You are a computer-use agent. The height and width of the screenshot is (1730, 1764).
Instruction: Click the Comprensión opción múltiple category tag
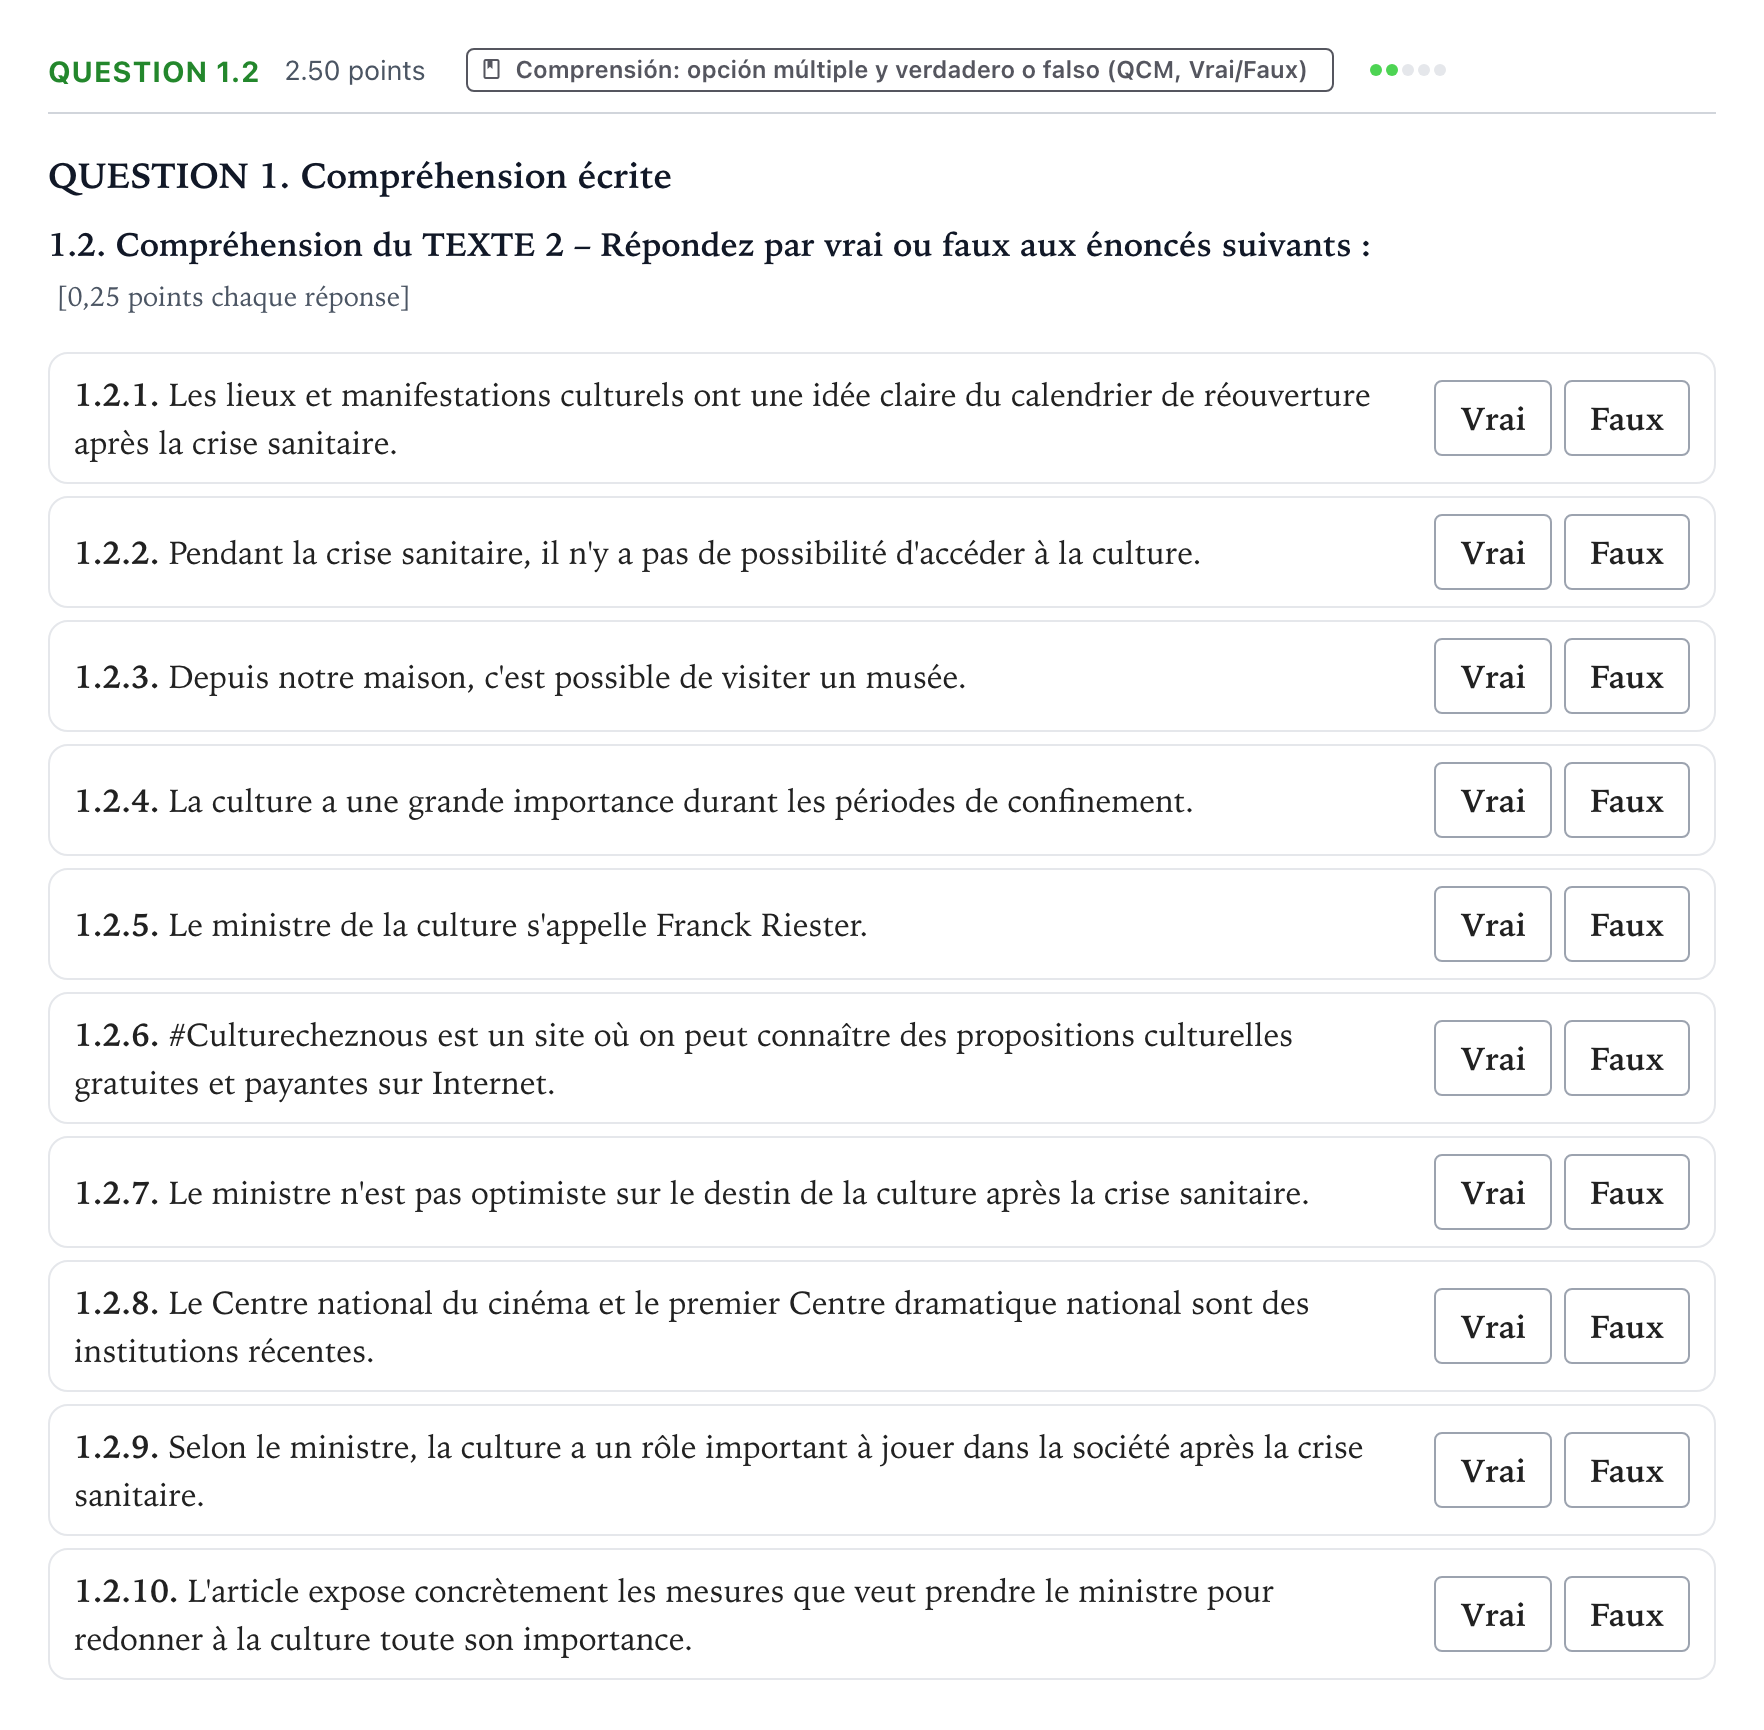(x=899, y=70)
